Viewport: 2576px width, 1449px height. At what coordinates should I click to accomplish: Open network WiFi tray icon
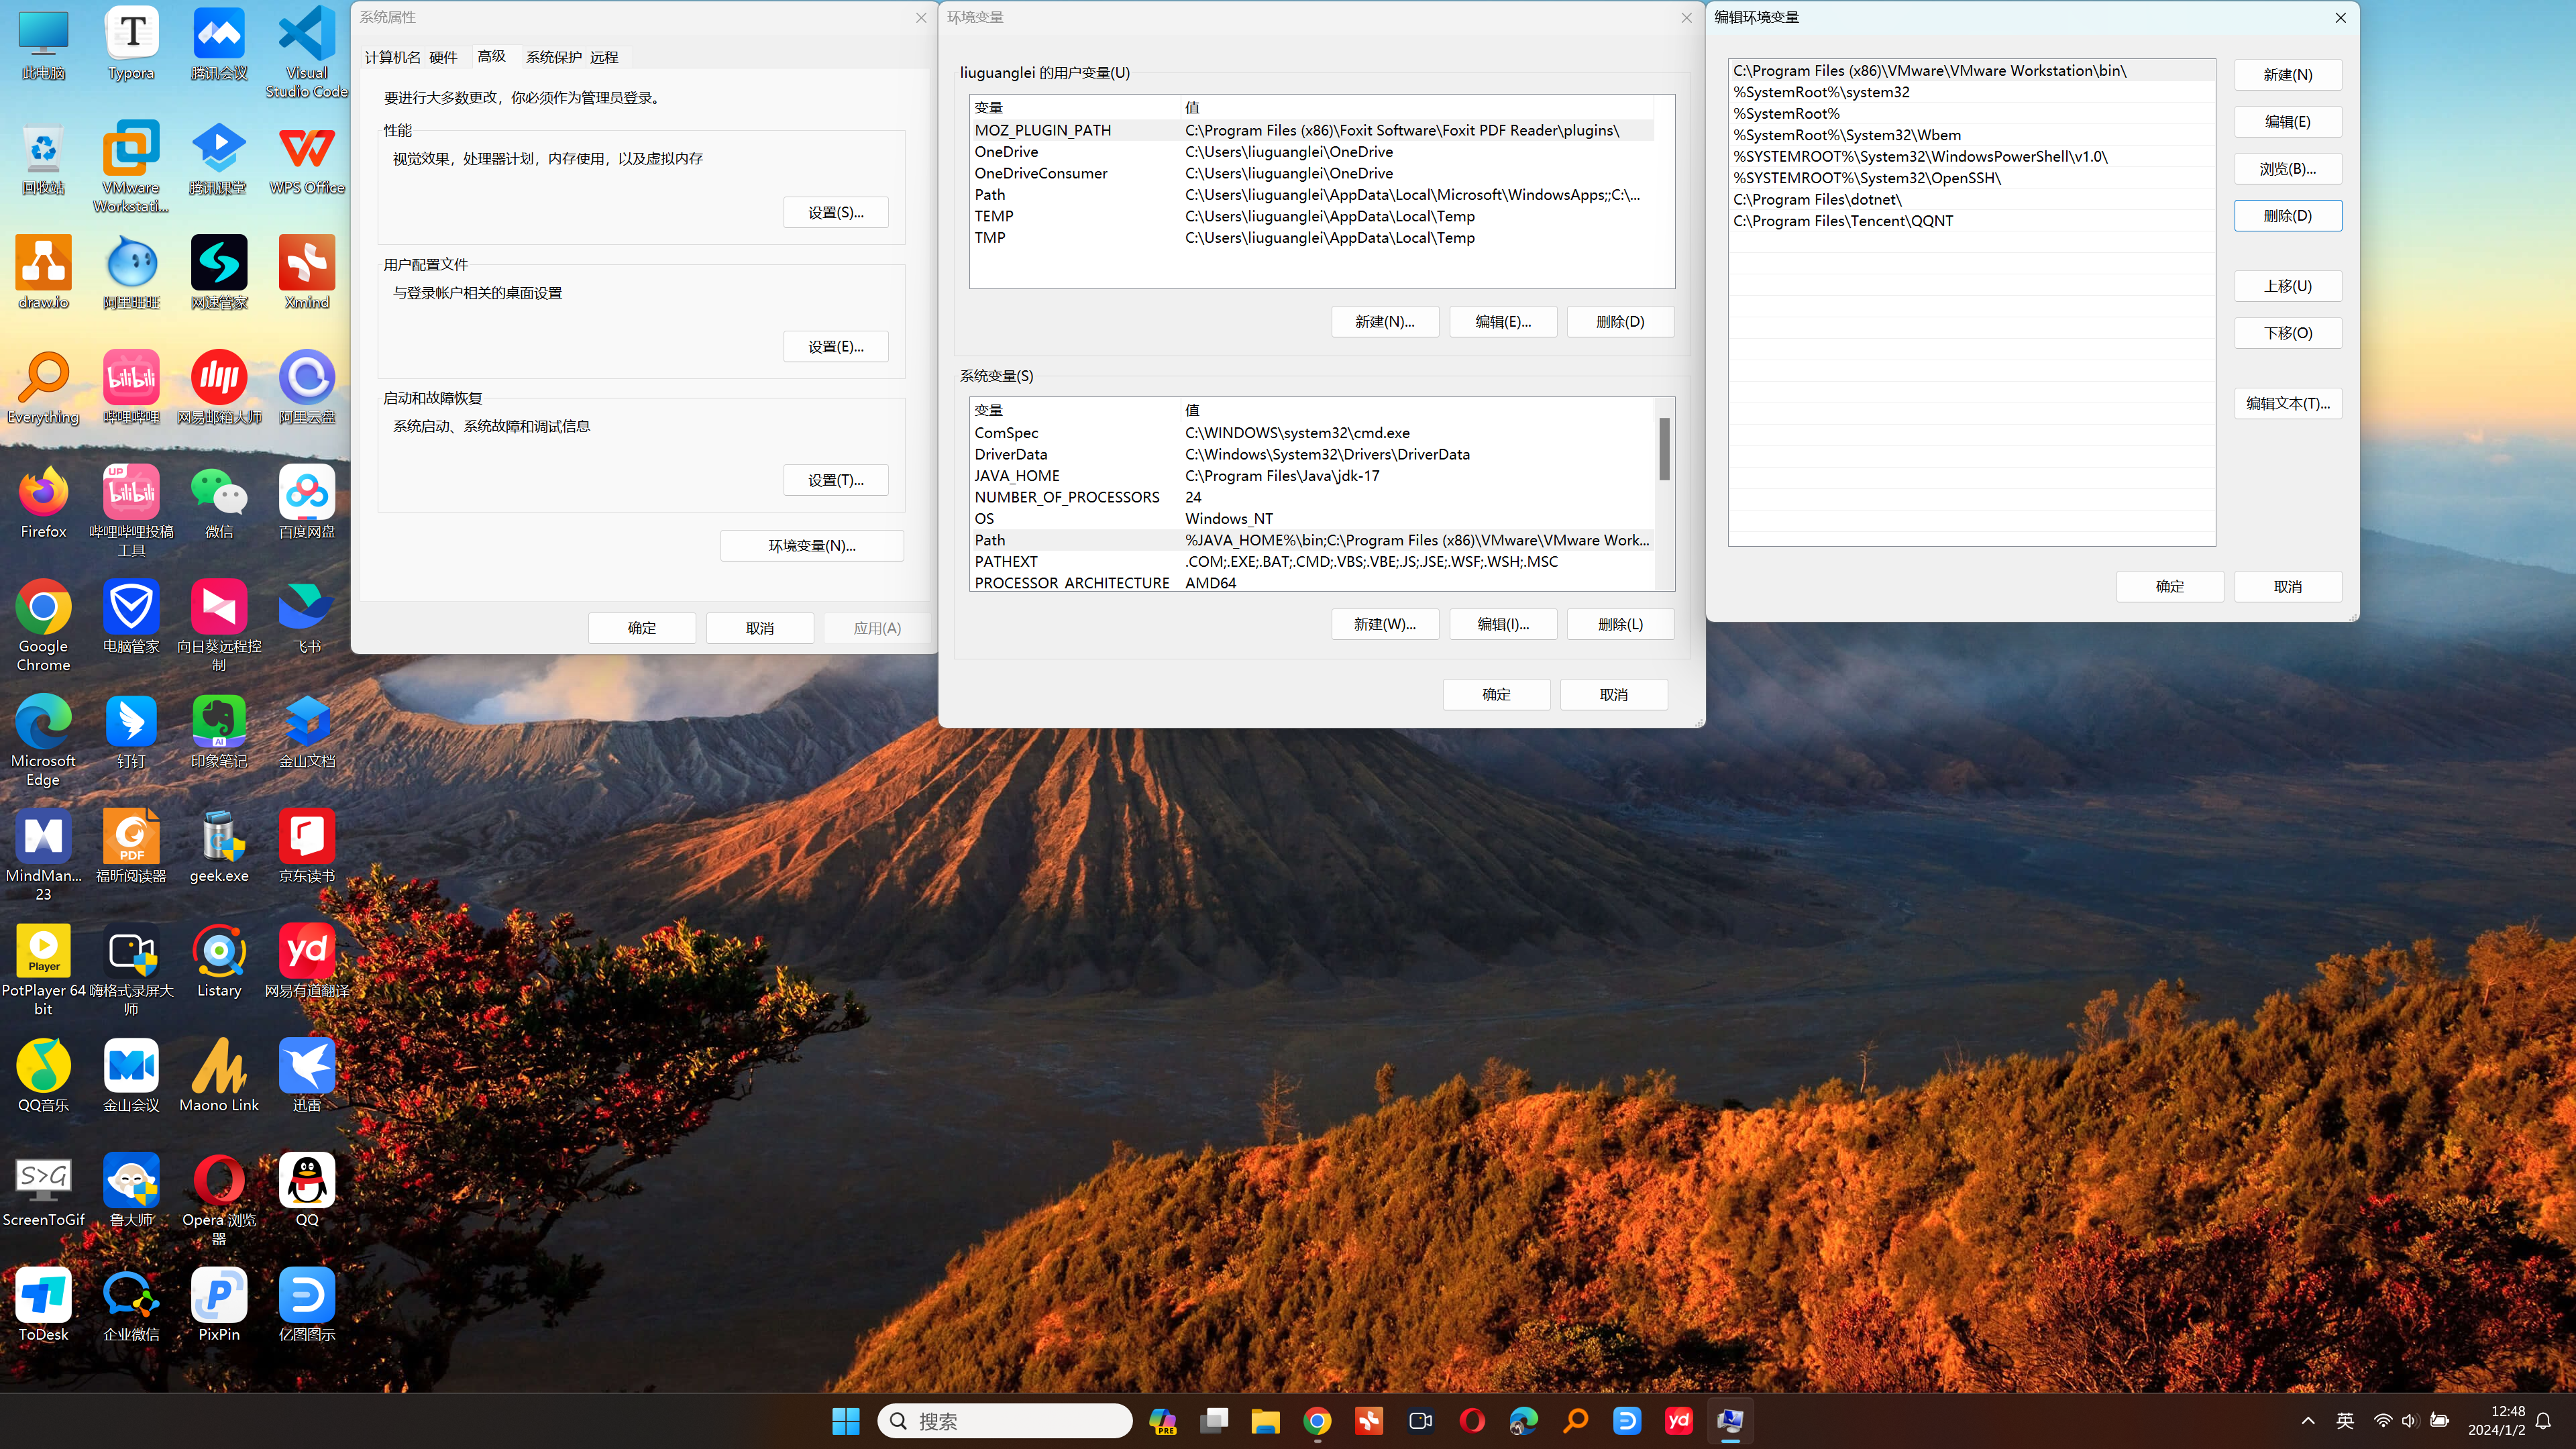click(x=2383, y=1421)
